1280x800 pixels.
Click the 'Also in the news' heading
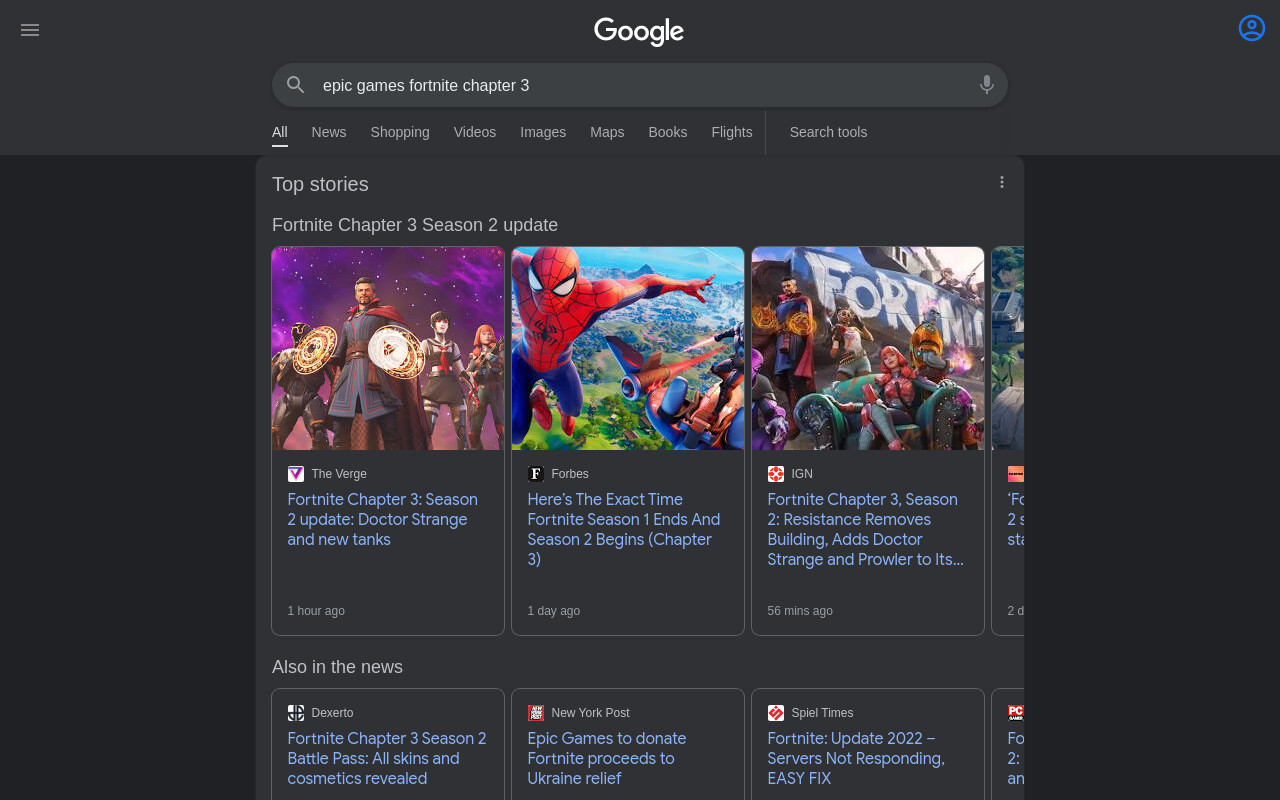[x=337, y=667]
